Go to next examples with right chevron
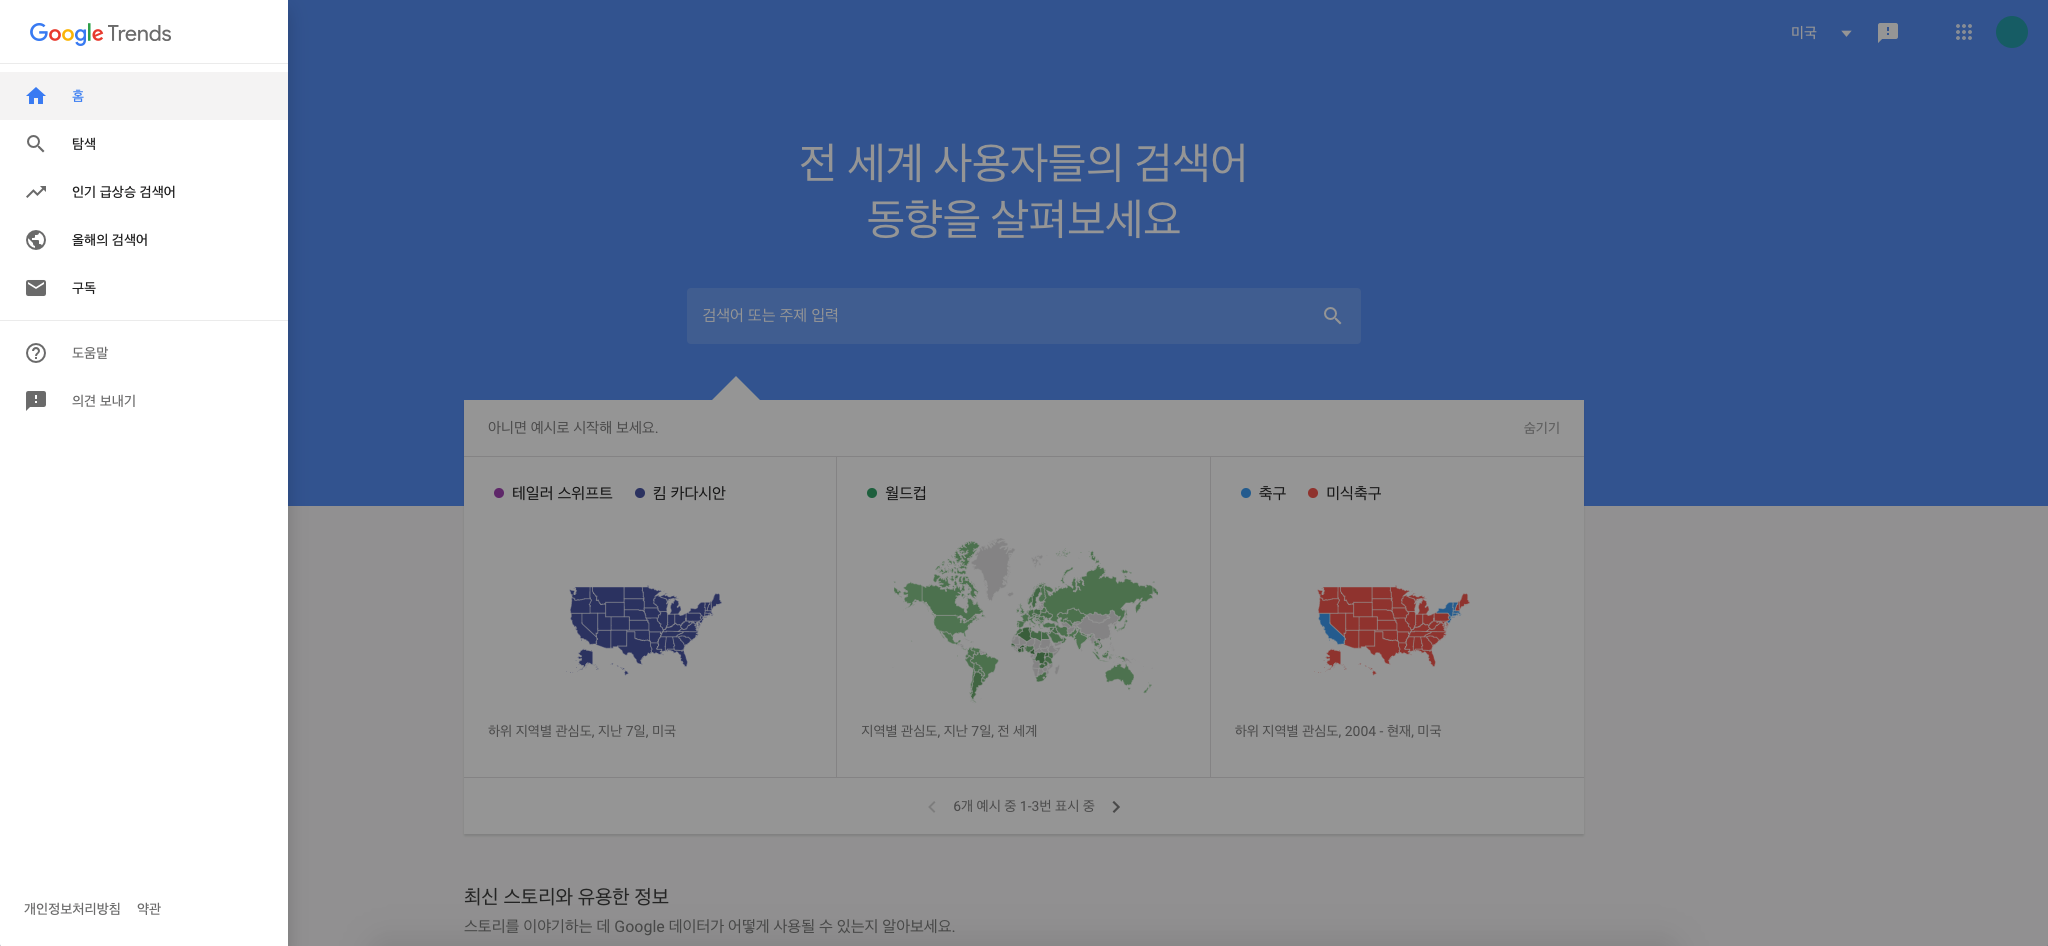This screenshot has width=2048, height=946. [1116, 807]
